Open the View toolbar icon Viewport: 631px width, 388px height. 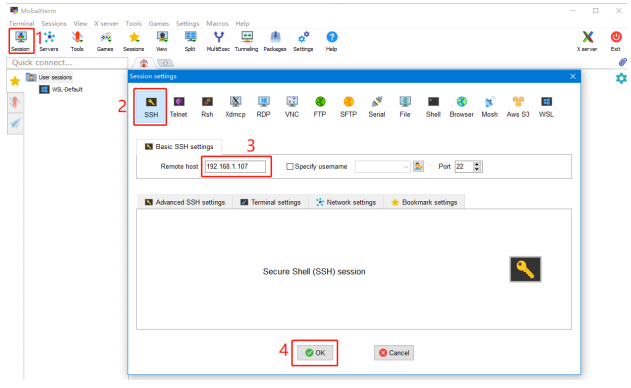pyautogui.click(x=162, y=41)
